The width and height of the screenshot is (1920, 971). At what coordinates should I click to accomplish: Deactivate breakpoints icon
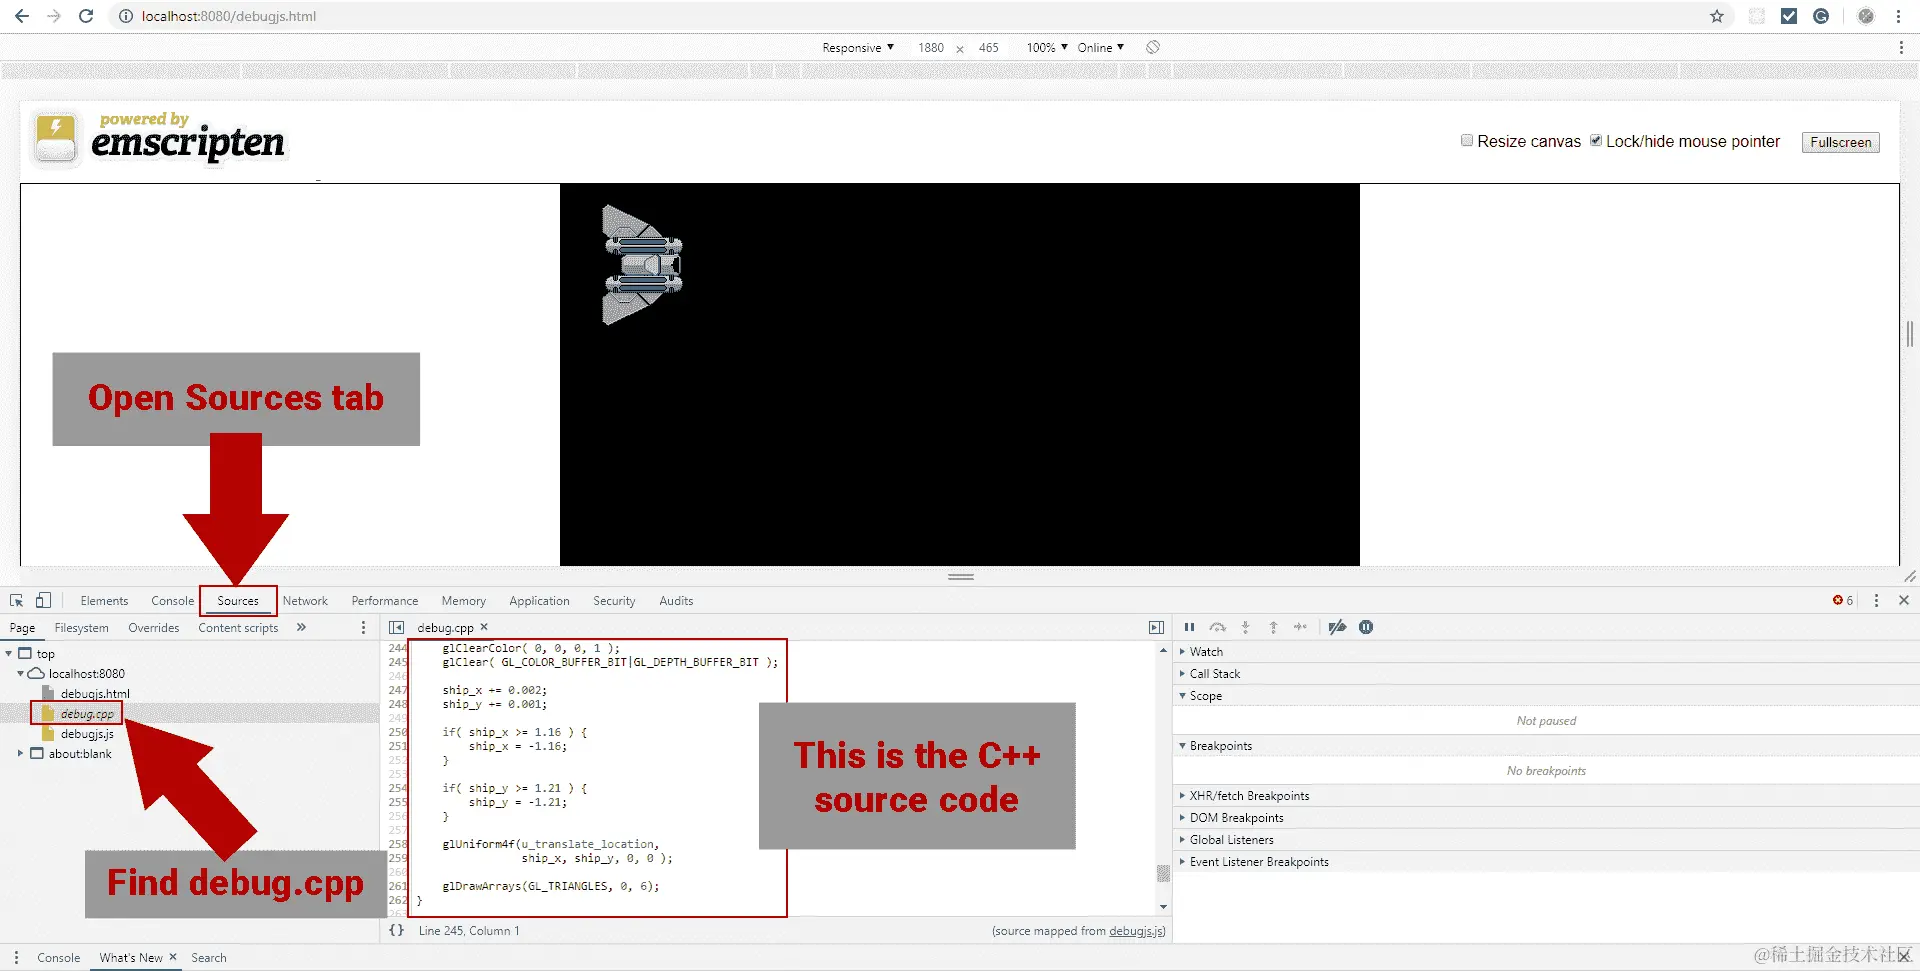pyautogui.click(x=1337, y=627)
